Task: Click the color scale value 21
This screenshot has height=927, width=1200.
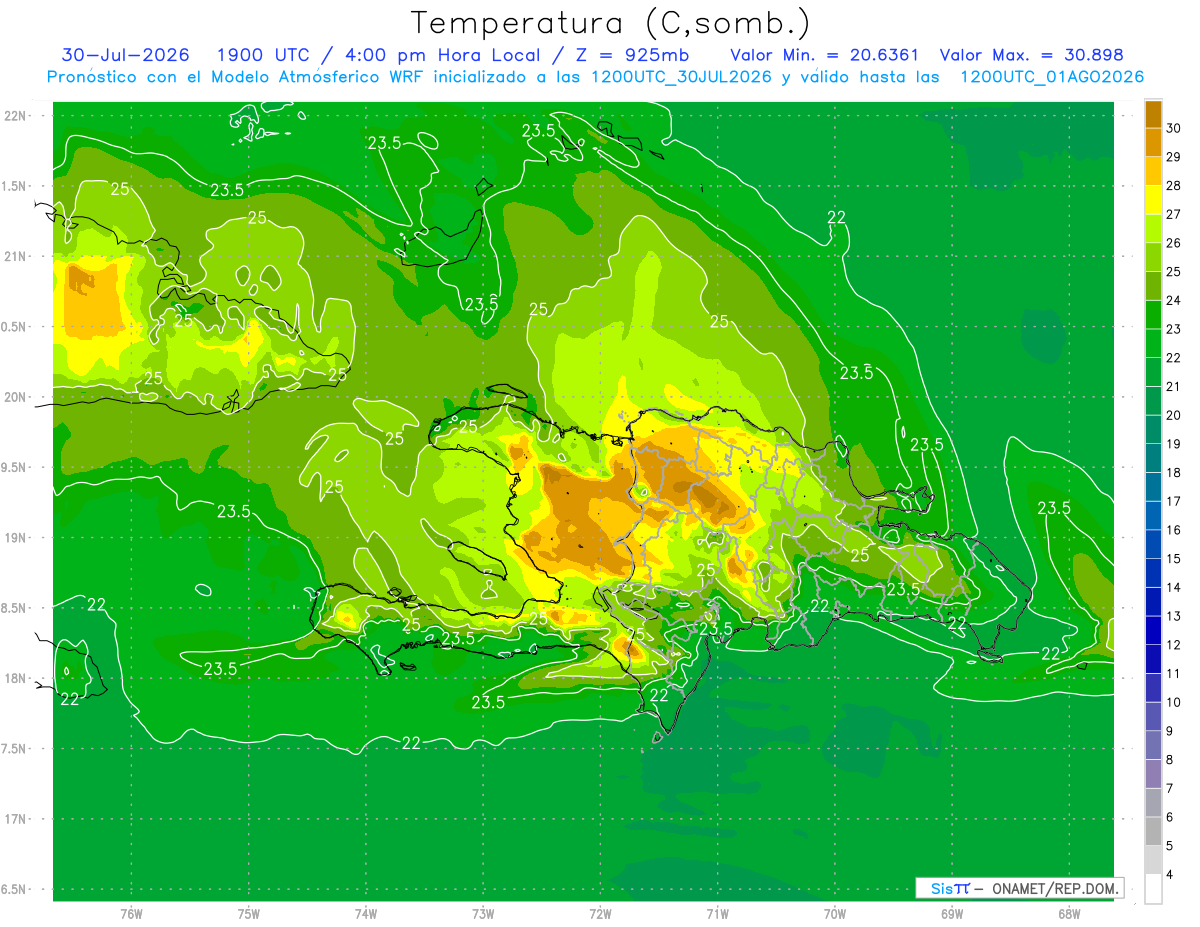Action: [1174, 387]
